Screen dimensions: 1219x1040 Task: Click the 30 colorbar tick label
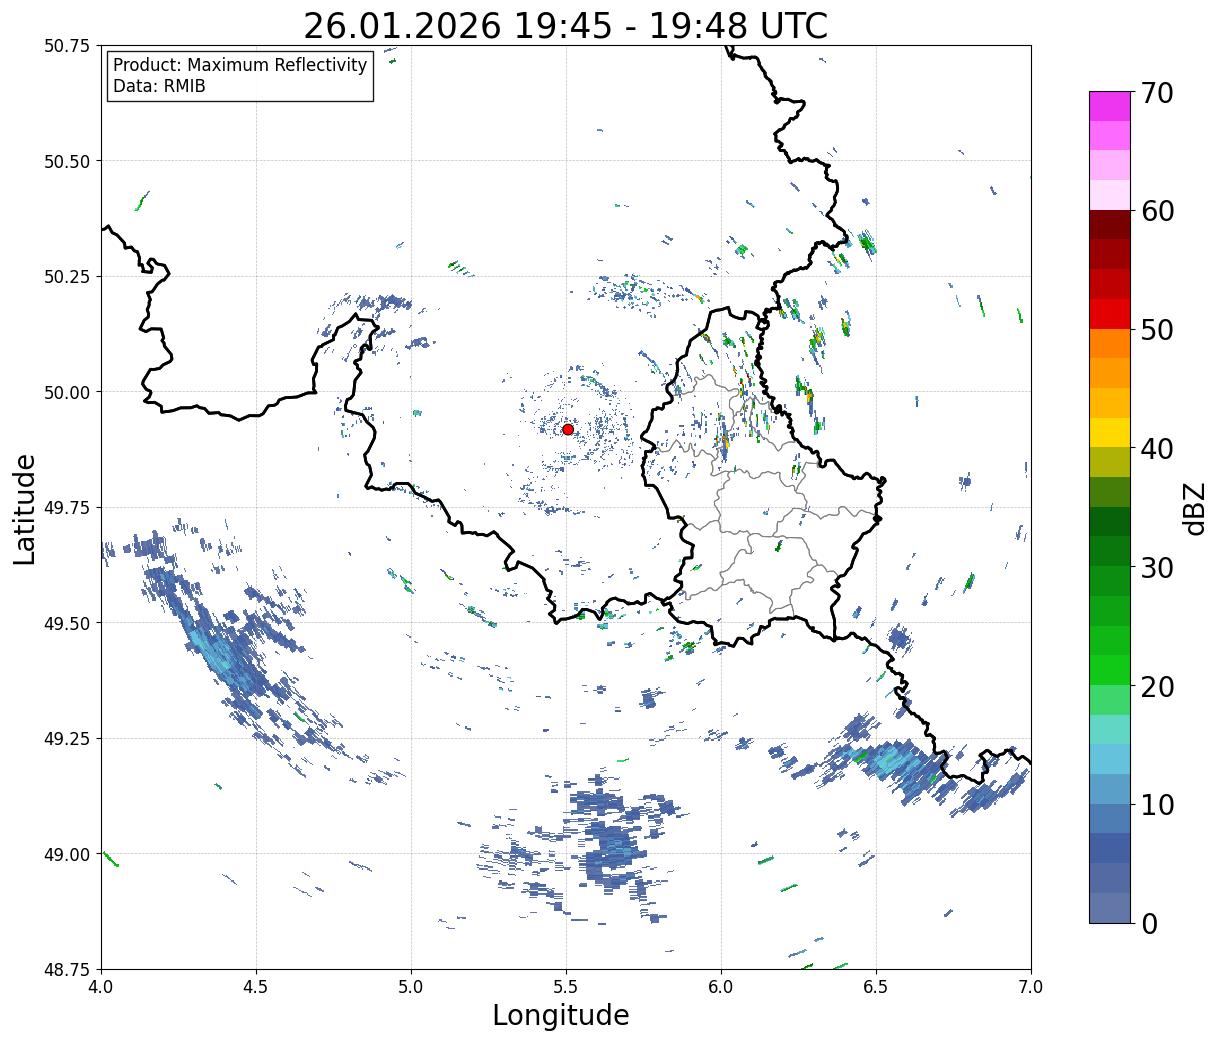(1157, 567)
